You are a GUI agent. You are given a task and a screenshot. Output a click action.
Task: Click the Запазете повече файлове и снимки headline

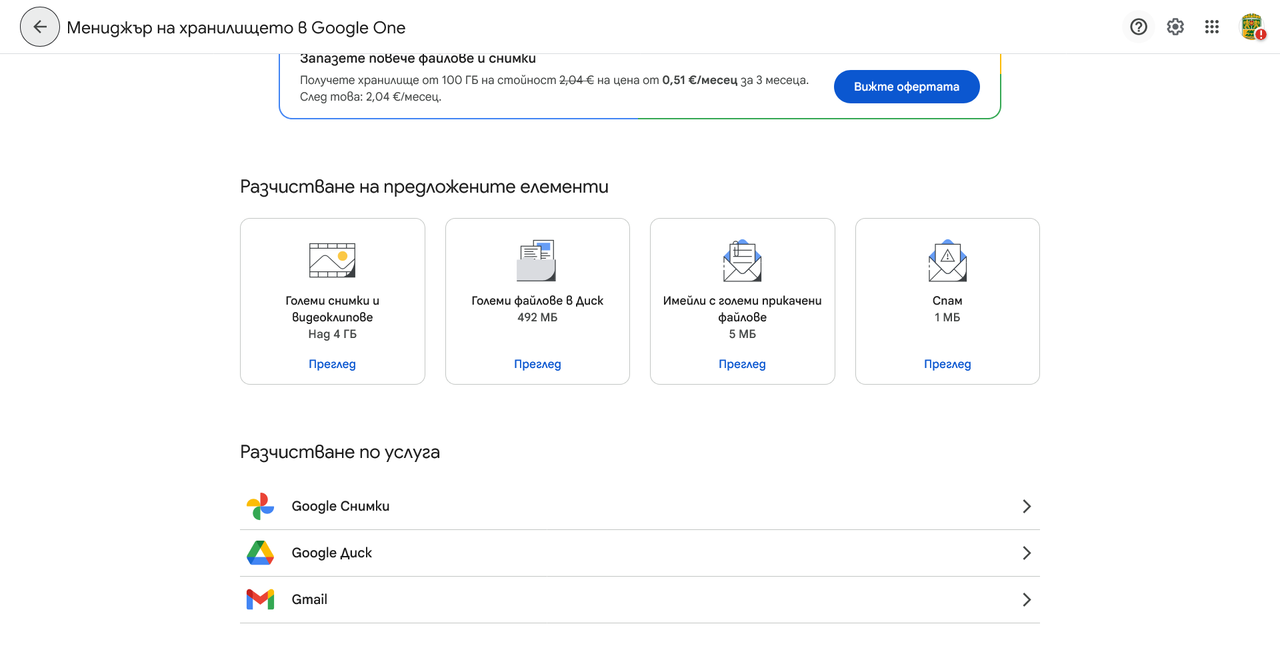pyautogui.click(x=418, y=59)
